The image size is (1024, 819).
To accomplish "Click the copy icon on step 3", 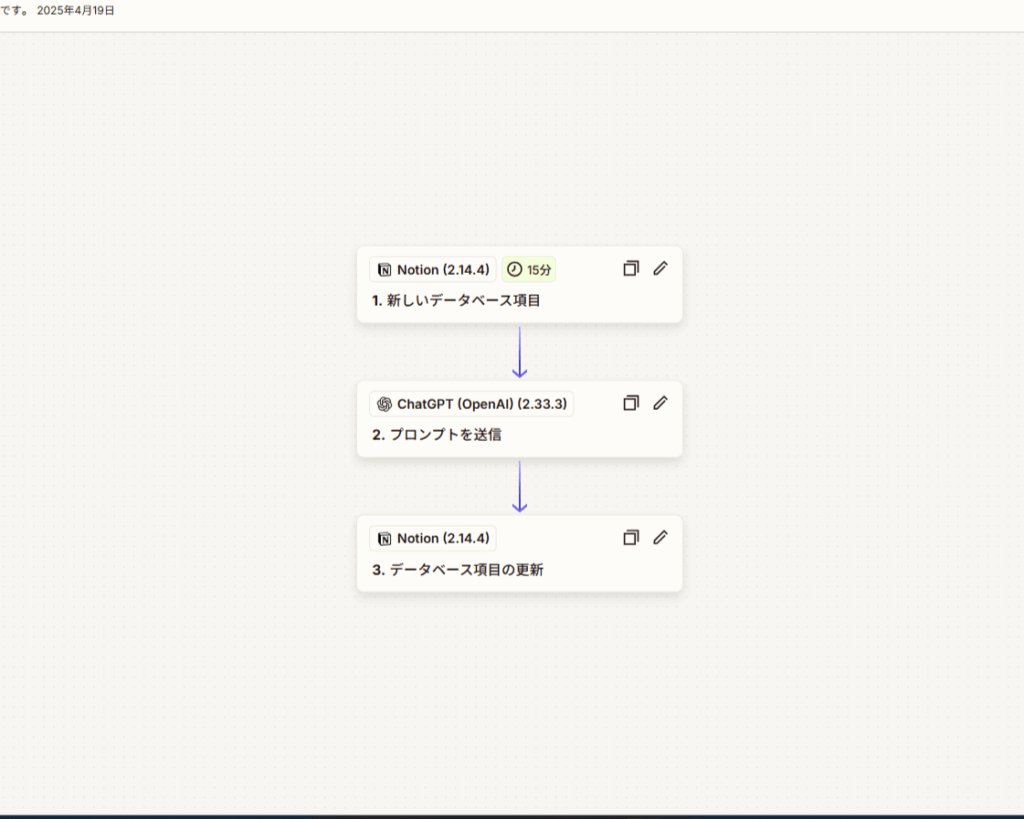I will tap(630, 537).
